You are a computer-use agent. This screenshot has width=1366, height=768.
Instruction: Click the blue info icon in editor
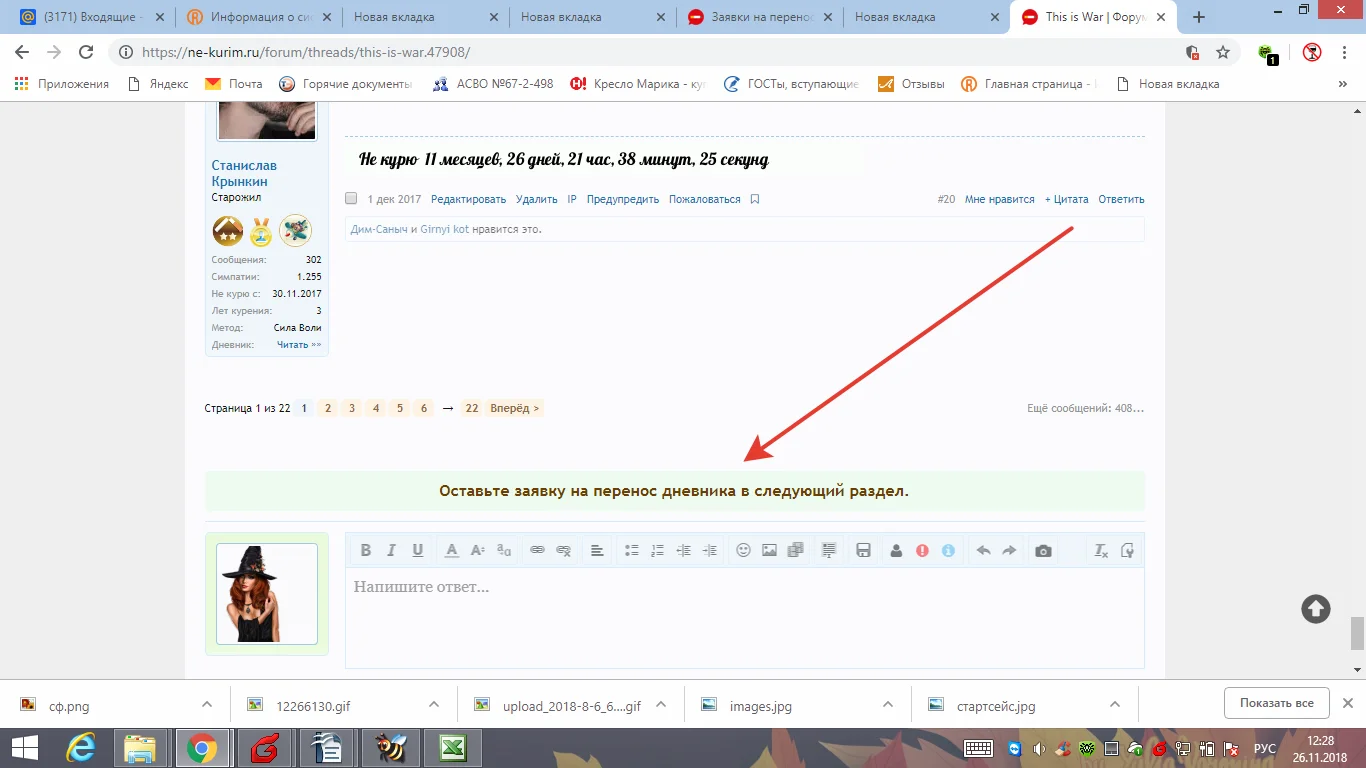point(948,550)
